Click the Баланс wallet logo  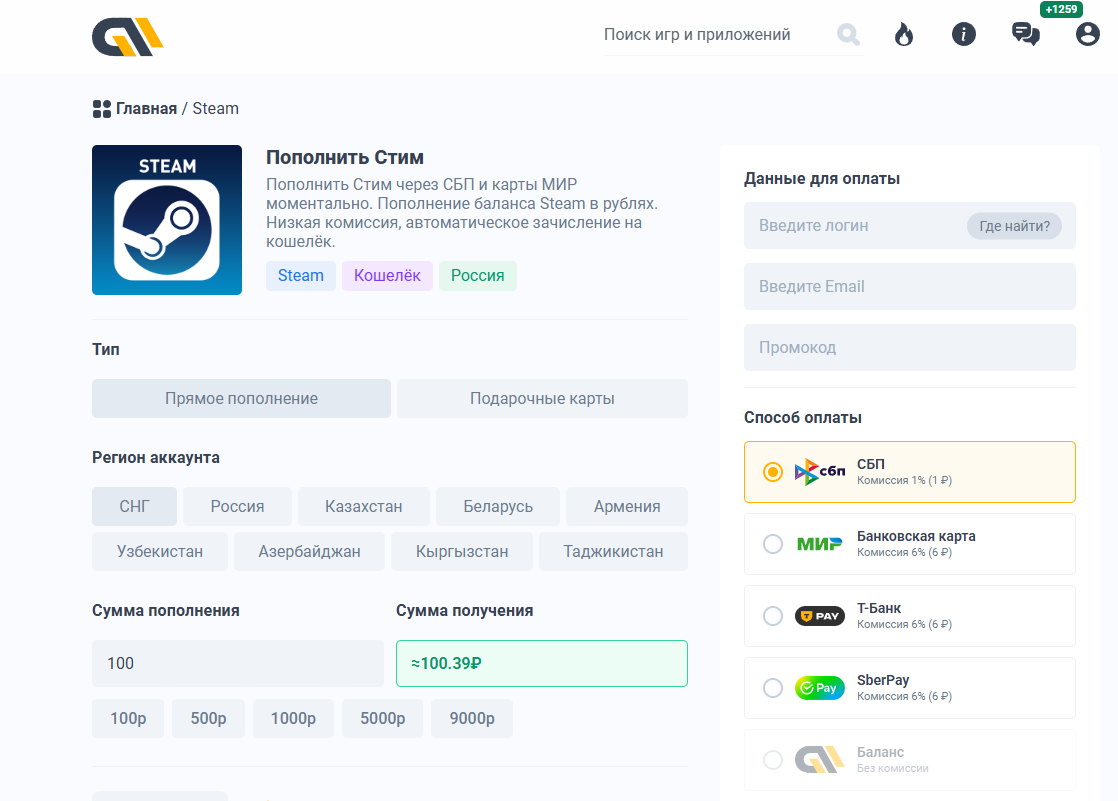point(820,760)
